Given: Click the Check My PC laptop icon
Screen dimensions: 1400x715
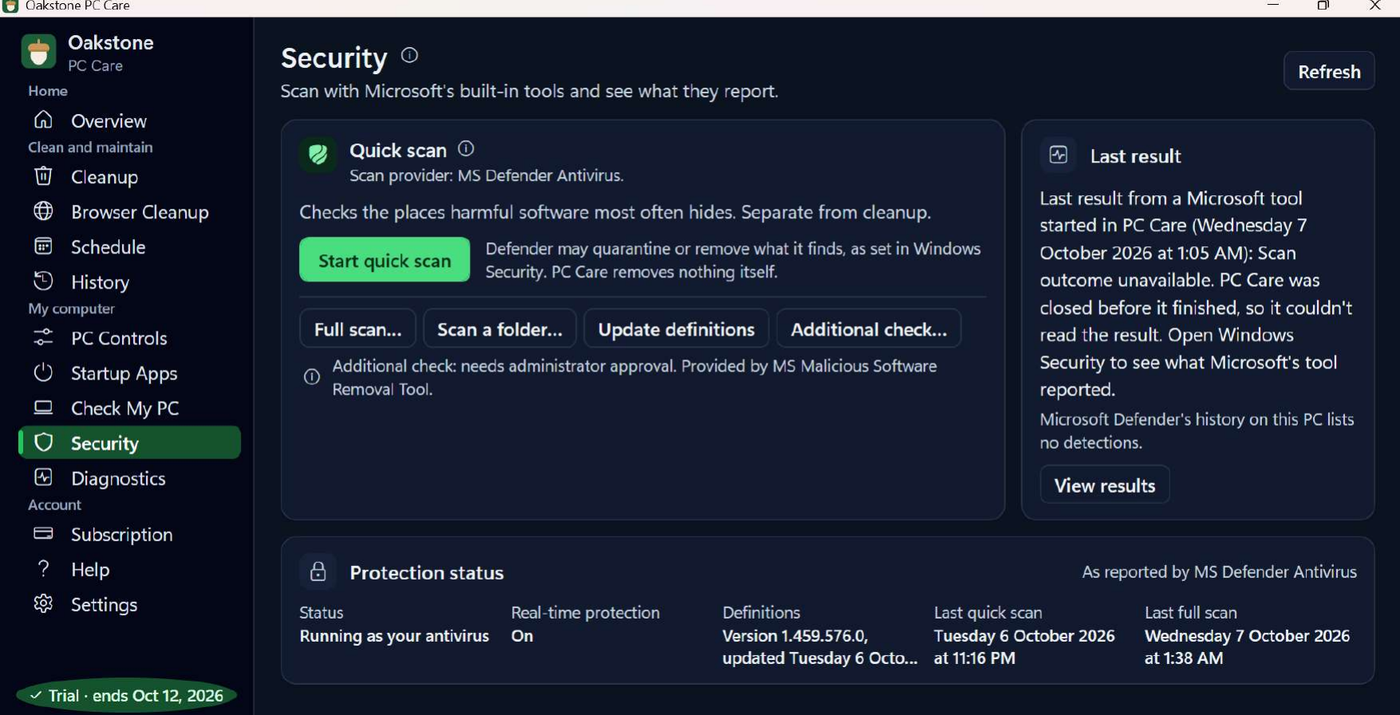Looking at the screenshot, I should 43,407.
